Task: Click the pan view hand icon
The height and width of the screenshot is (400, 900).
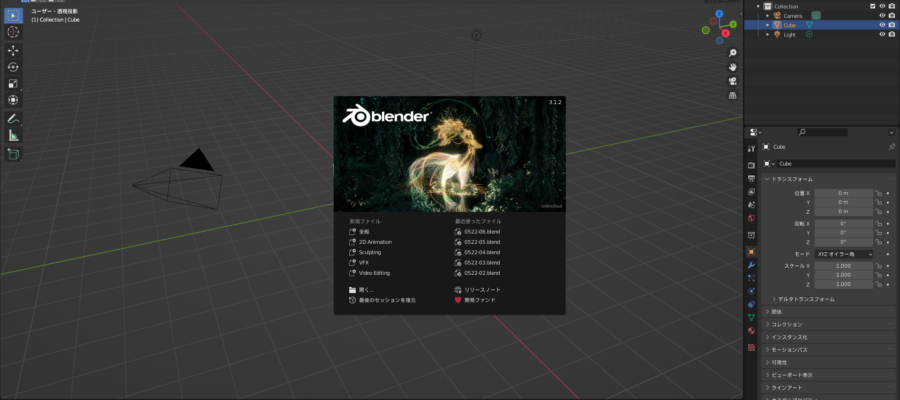Action: tap(732, 67)
